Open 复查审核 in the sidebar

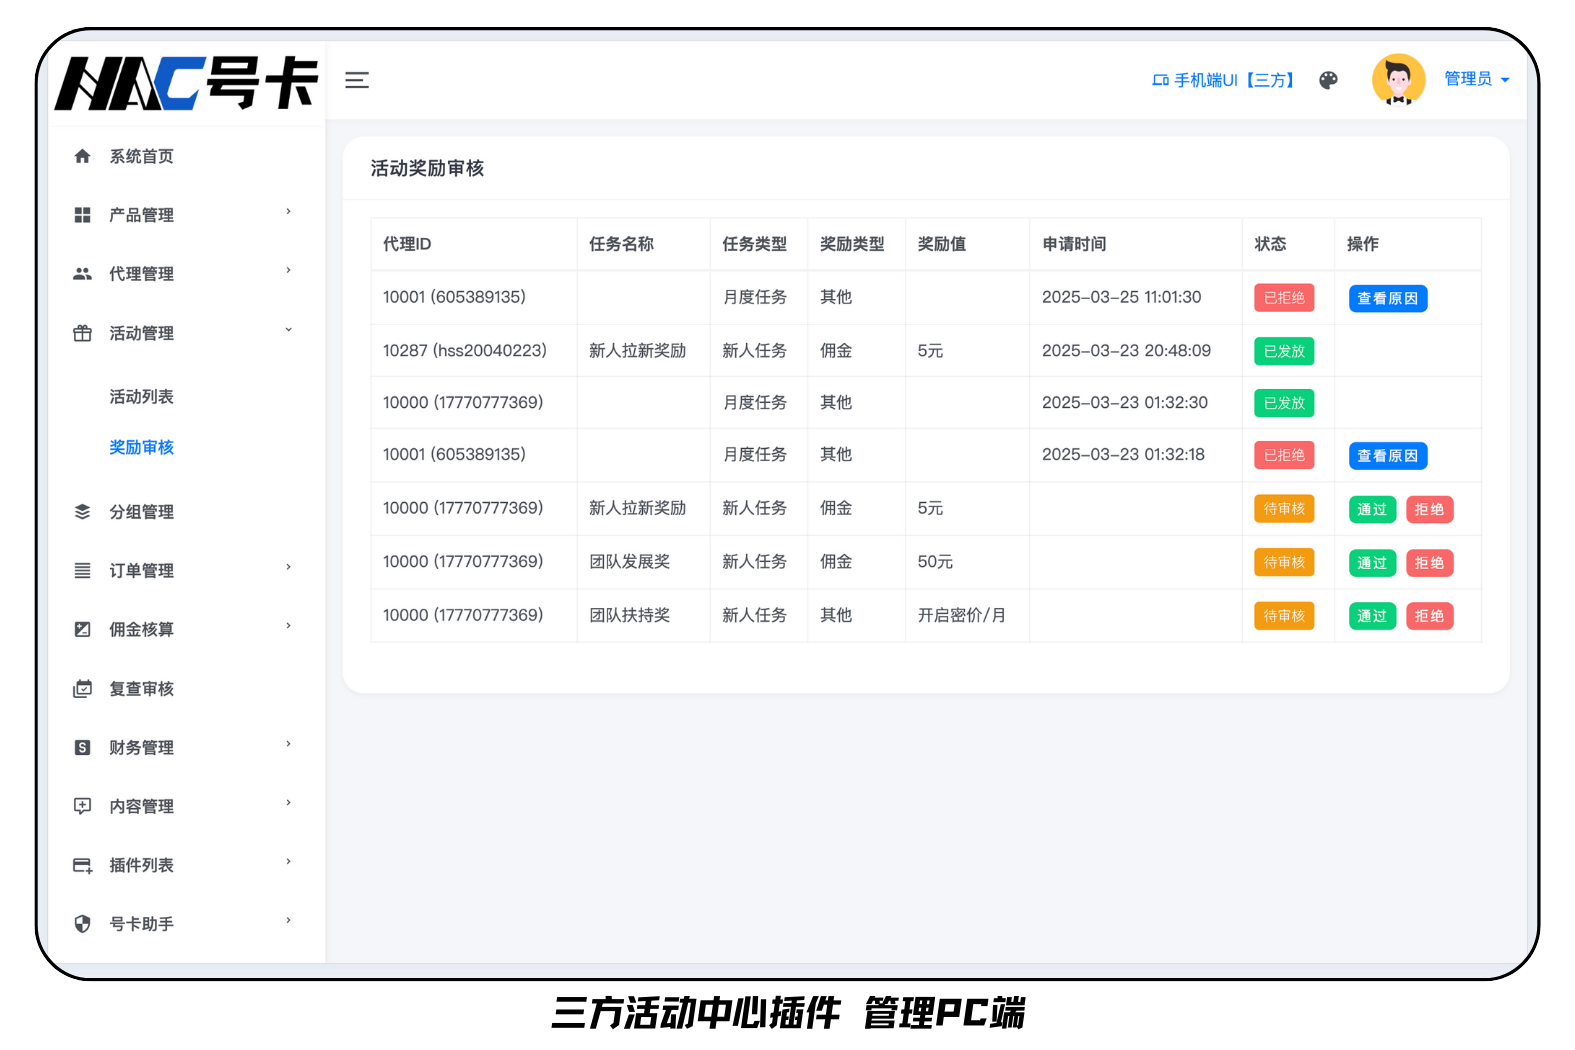142,689
